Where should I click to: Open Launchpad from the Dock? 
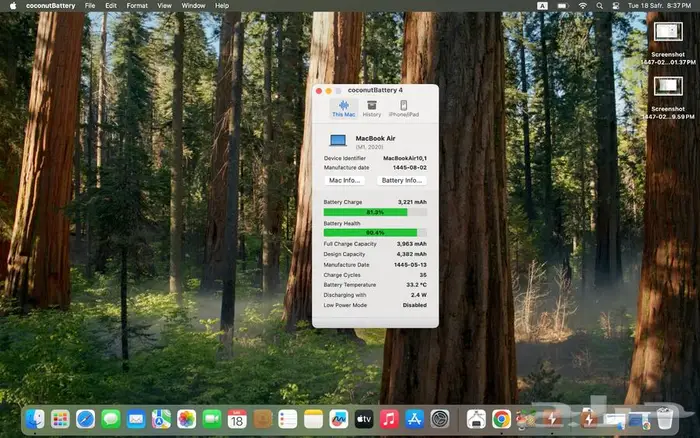point(60,419)
